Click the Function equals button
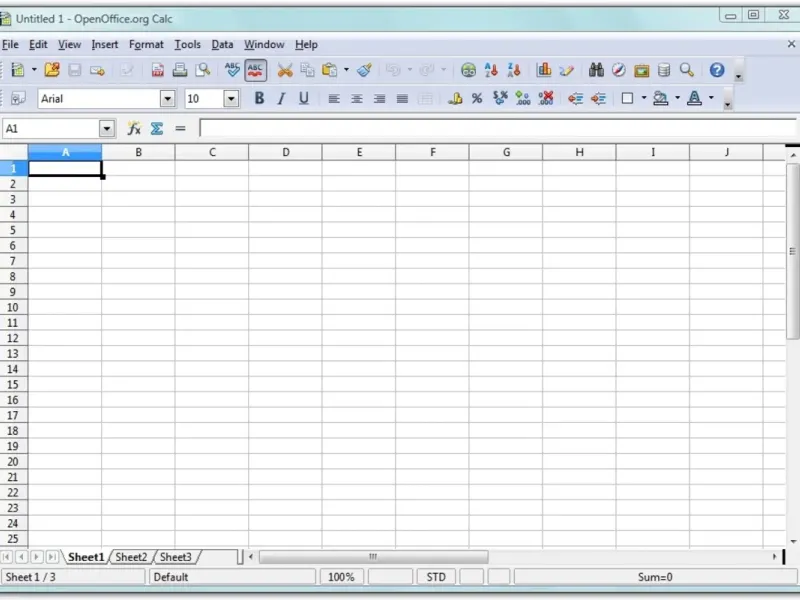 (180, 129)
